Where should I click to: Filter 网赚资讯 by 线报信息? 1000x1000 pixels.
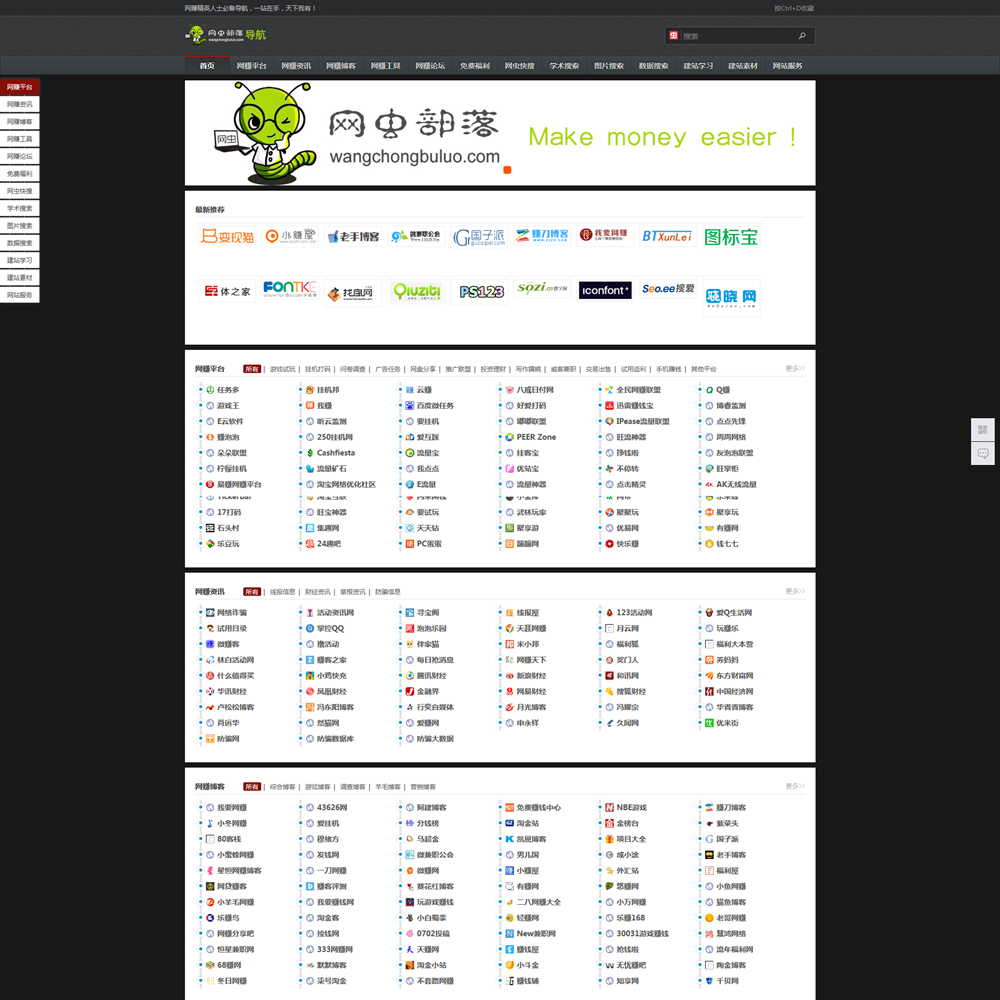pyautogui.click(x=283, y=592)
